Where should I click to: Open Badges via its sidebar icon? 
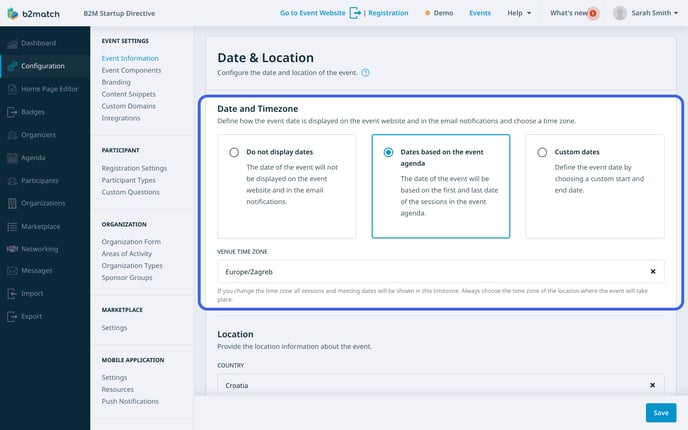[x=12, y=112]
